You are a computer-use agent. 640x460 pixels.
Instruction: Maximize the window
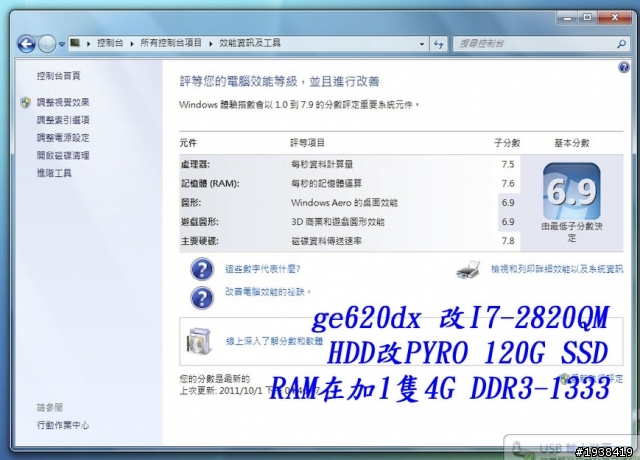point(587,18)
